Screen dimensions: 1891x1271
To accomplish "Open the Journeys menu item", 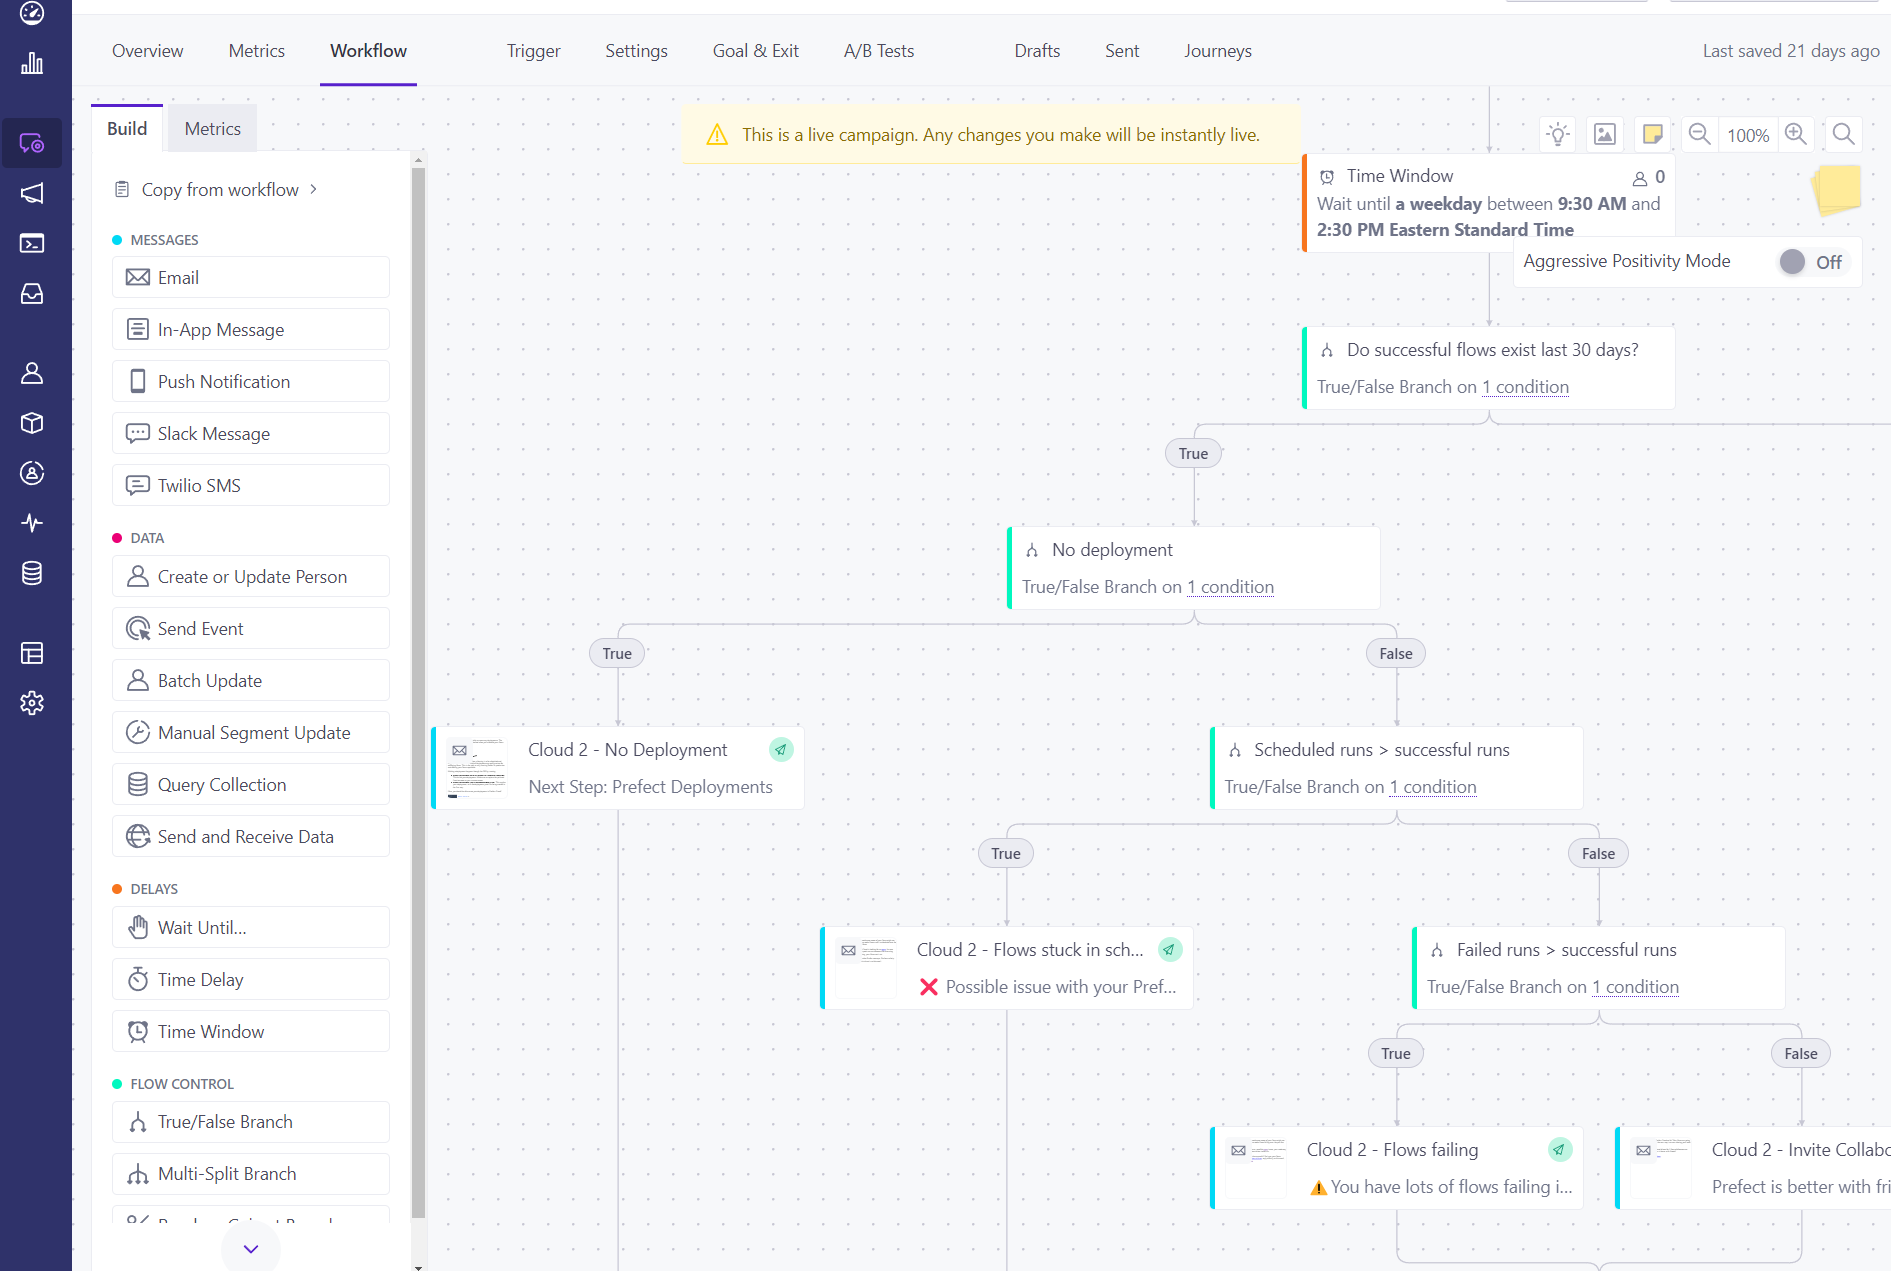I will coord(1218,51).
